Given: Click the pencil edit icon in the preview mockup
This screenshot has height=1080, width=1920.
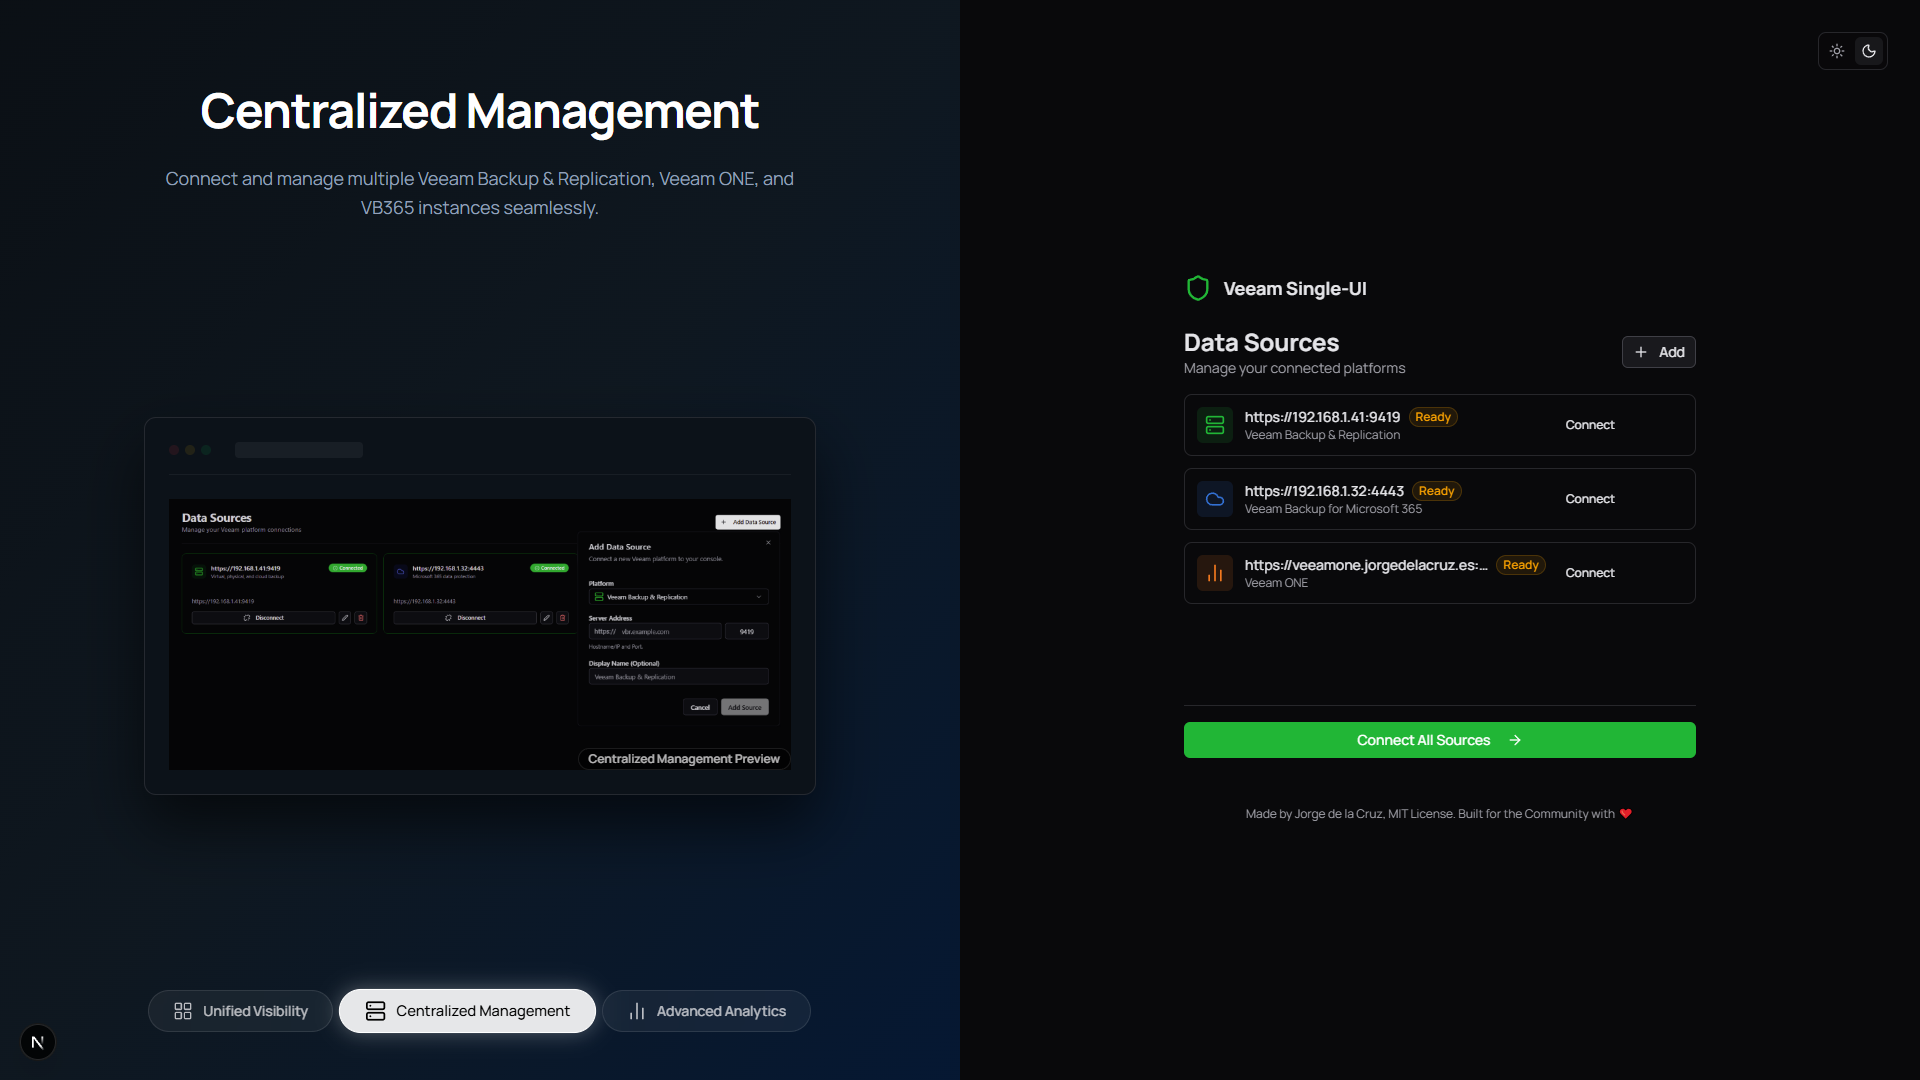Looking at the screenshot, I should 345,618.
